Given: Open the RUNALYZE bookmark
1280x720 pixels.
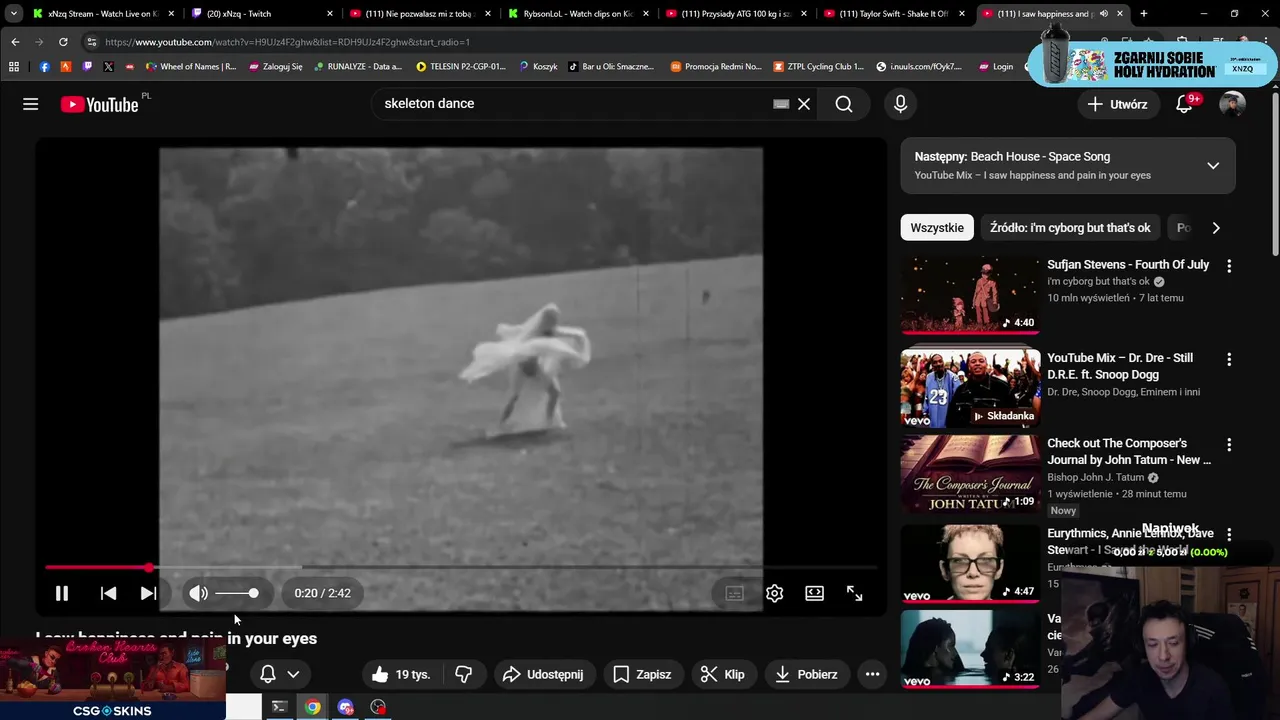Looking at the screenshot, I should (x=357, y=67).
